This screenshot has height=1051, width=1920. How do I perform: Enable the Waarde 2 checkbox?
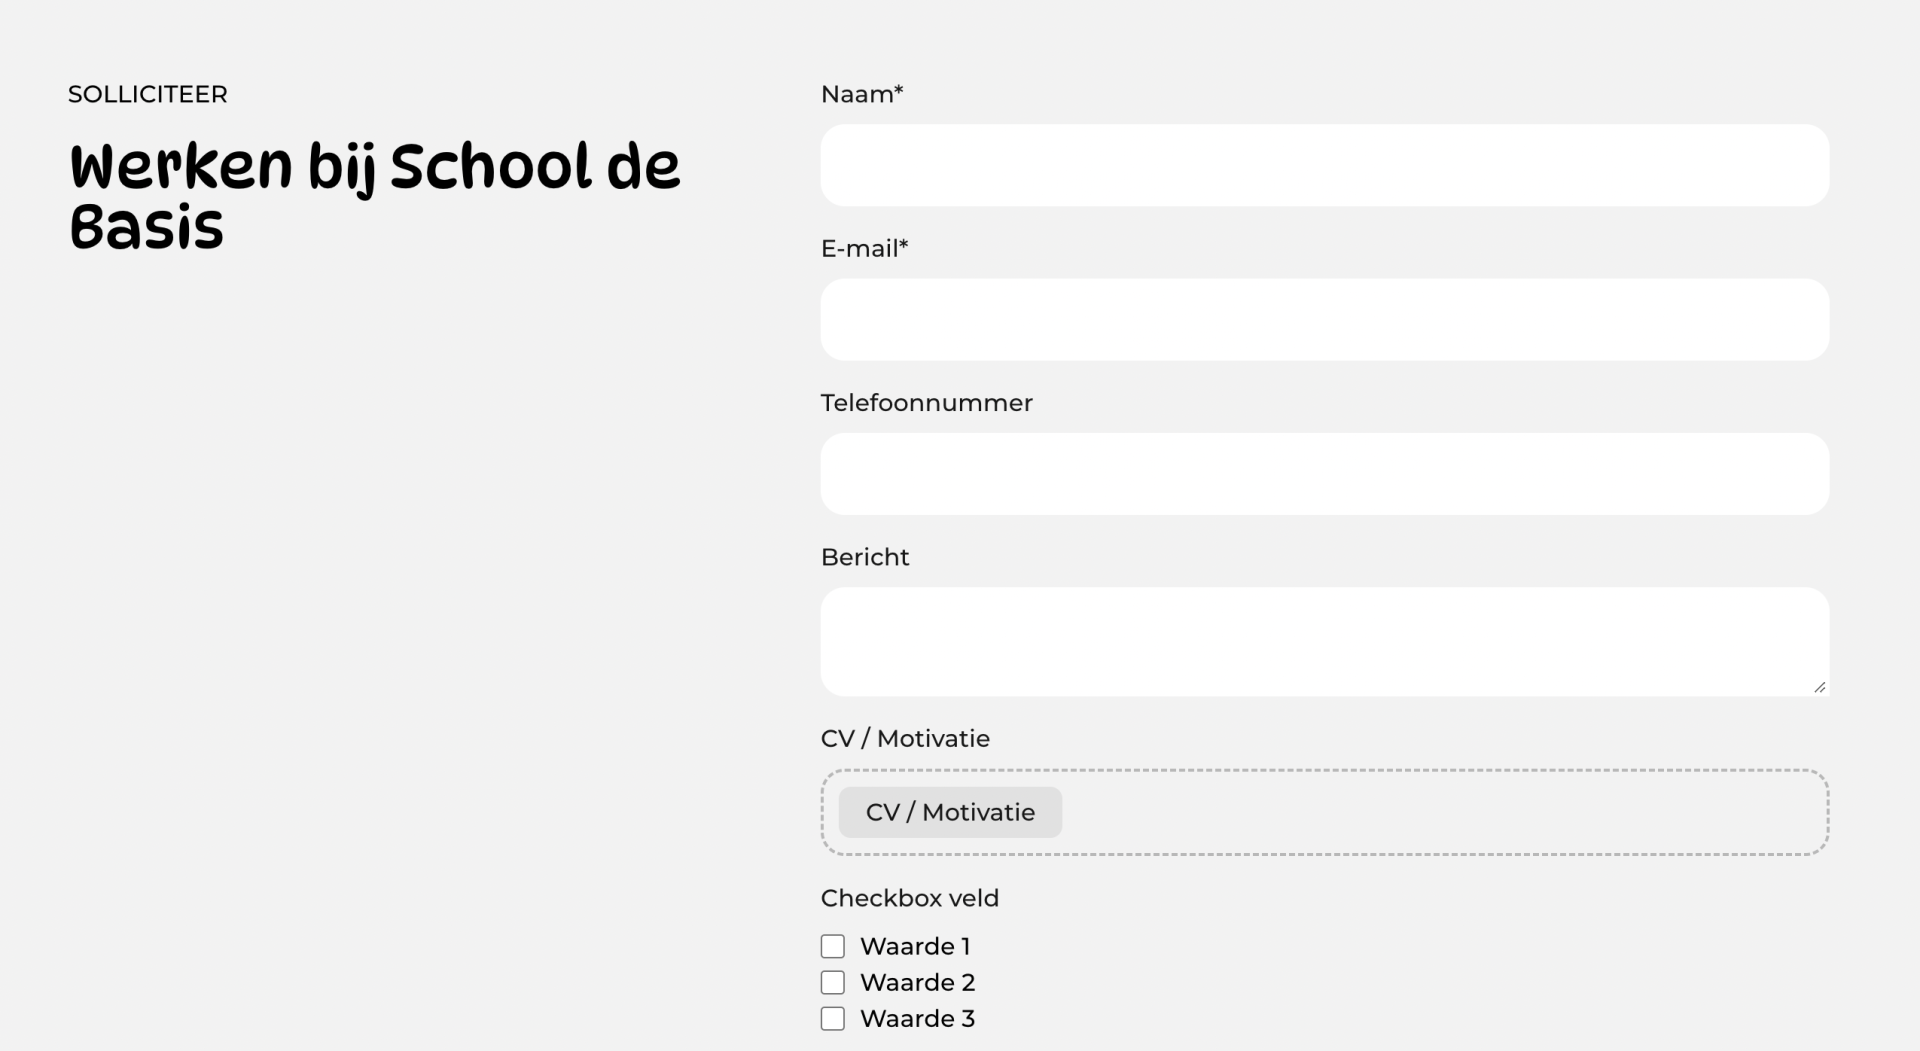pos(833,982)
